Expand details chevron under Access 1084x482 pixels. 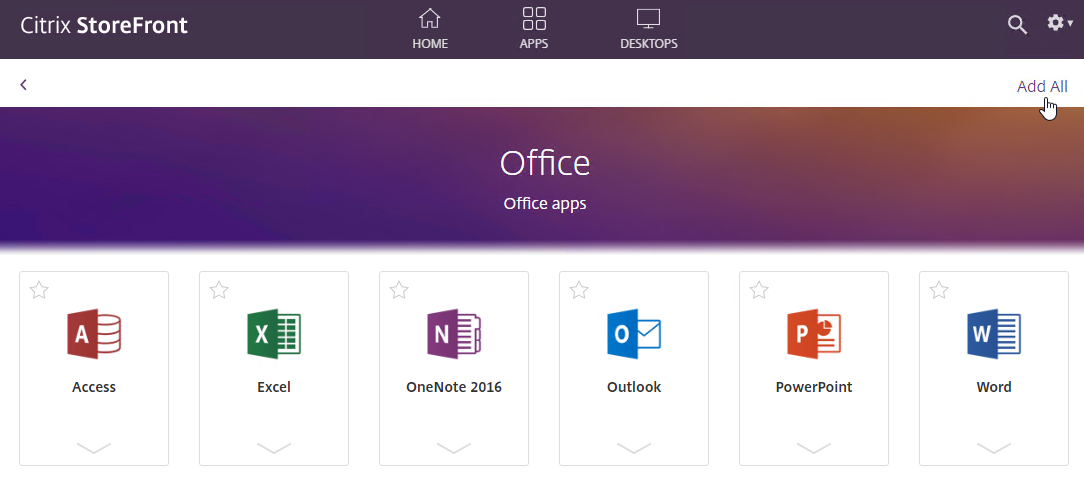94,448
